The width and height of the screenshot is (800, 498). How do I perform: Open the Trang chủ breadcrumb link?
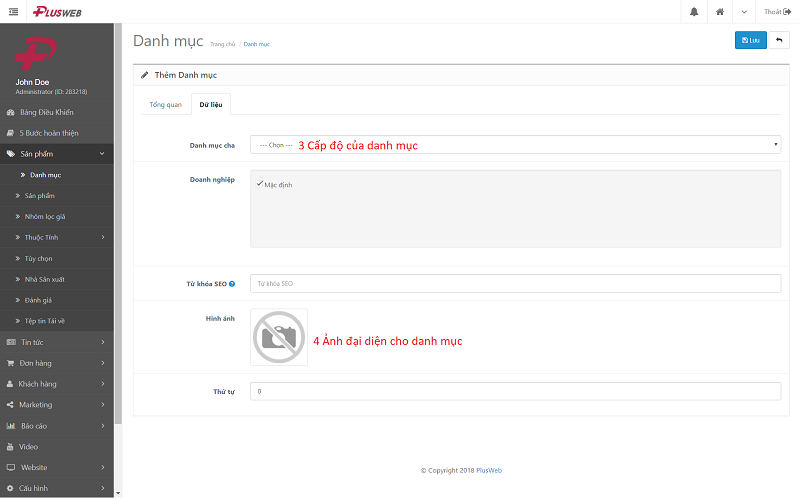(x=222, y=44)
